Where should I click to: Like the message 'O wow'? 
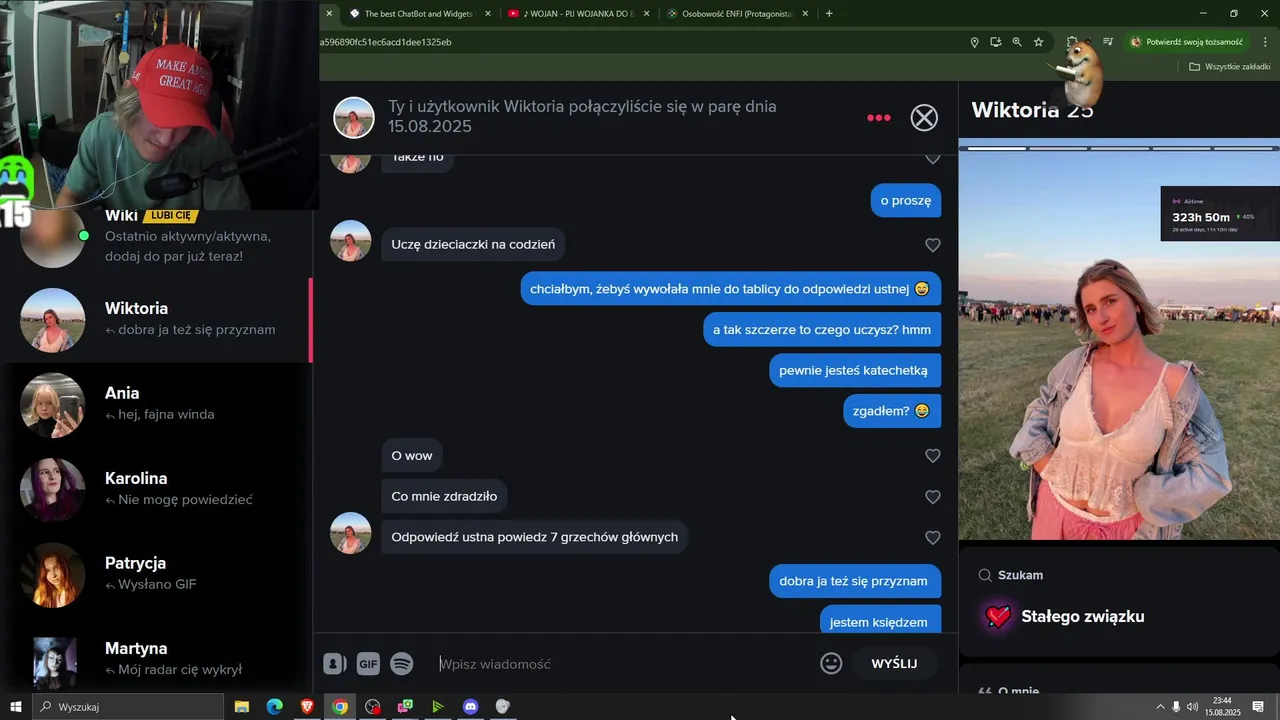click(933, 456)
